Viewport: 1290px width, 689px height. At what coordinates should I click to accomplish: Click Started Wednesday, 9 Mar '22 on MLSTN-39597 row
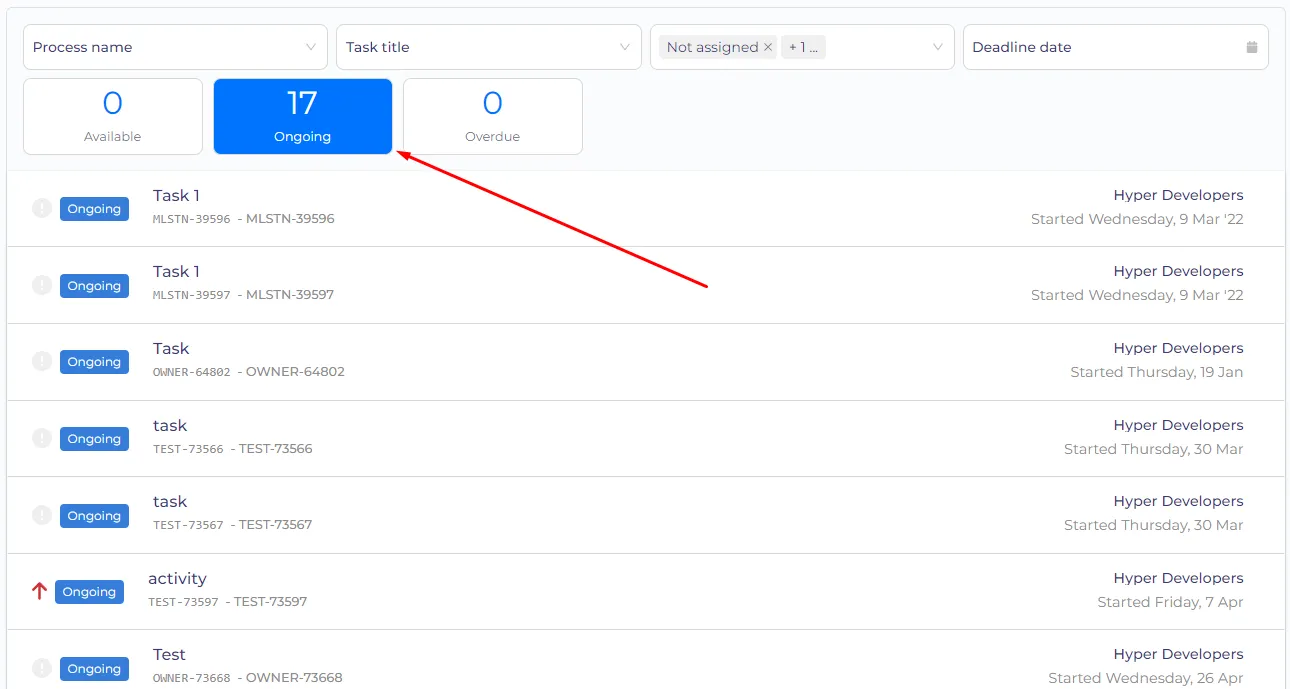tap(1137, 295)
